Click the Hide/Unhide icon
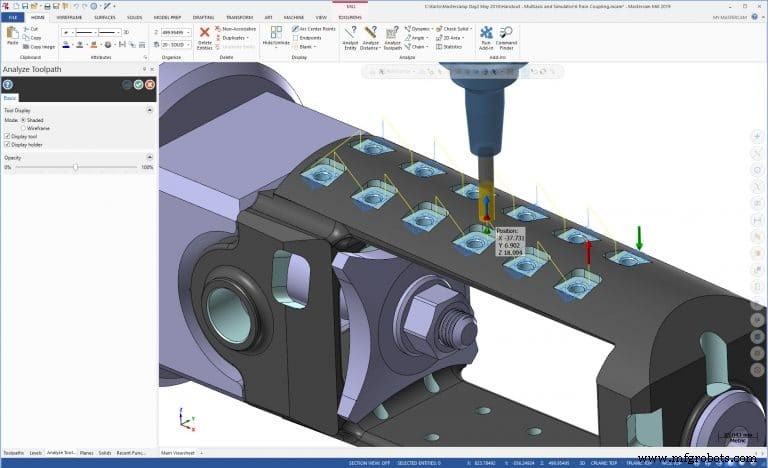Image resolution: width=768 pixels, height=468 pixels. (x=276, y=32)
